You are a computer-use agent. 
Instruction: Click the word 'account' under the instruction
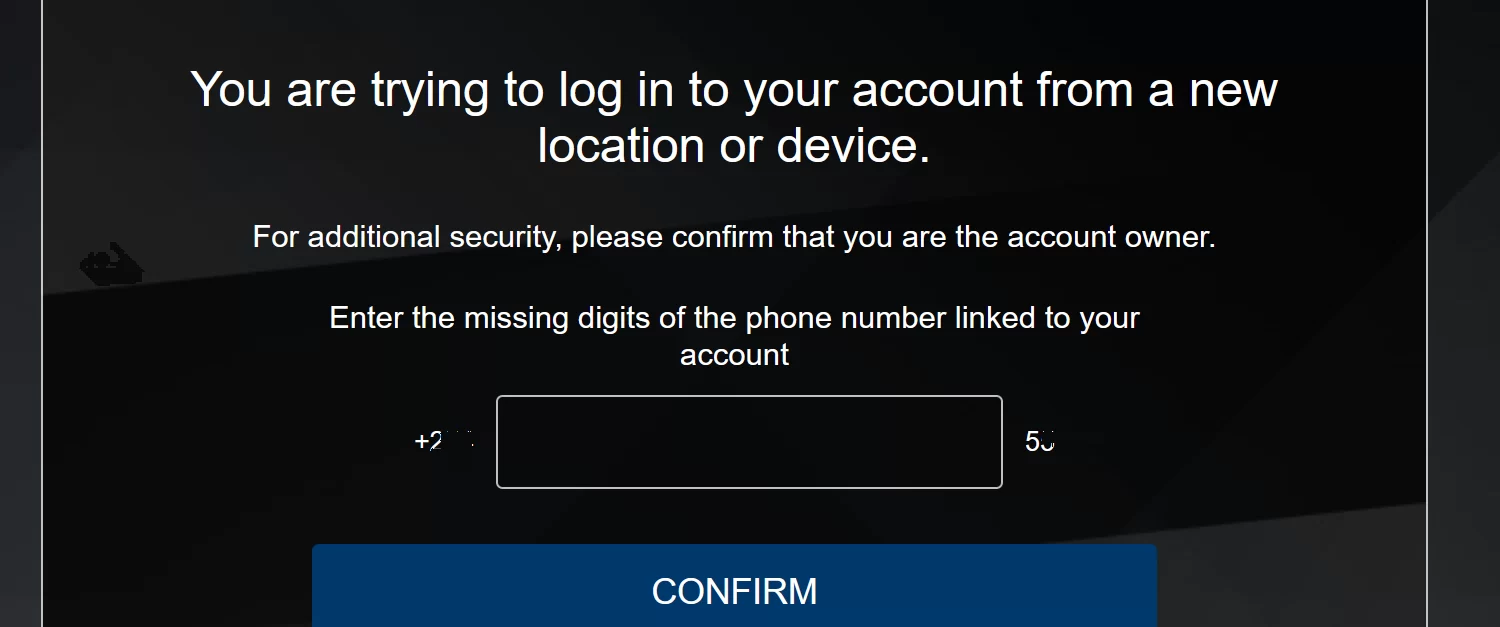tap(734, 355)
